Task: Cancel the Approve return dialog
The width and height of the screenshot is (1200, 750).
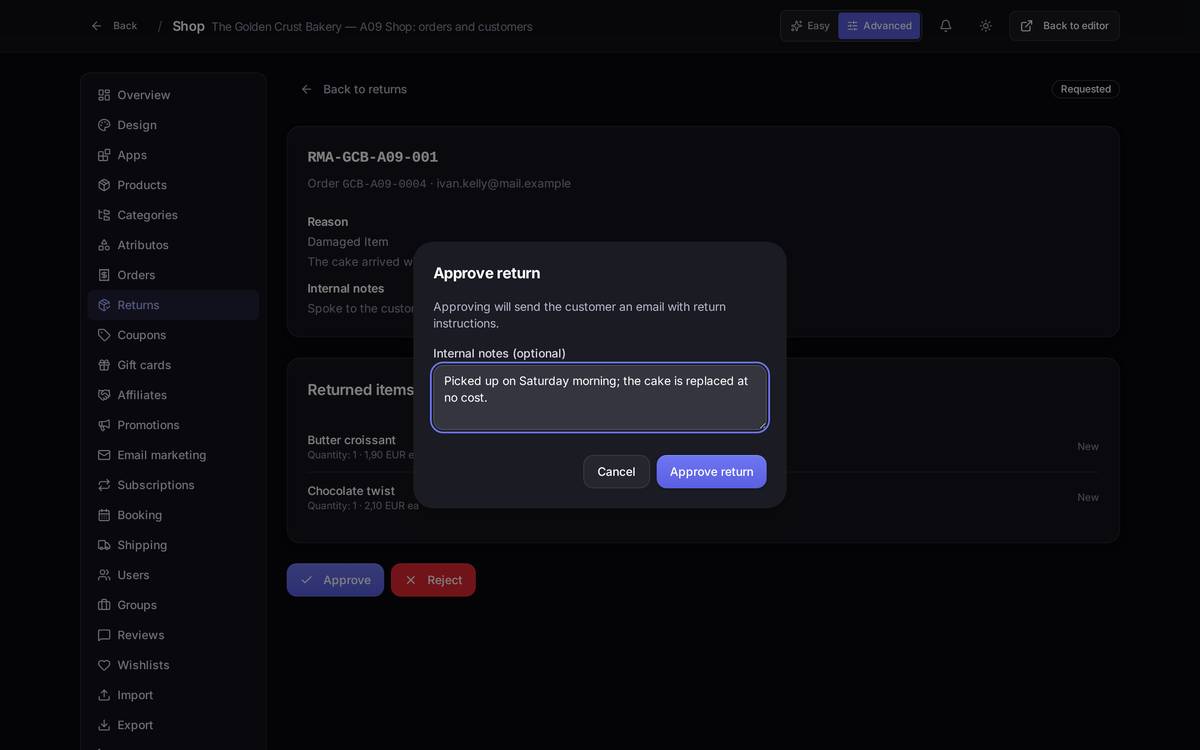Action: 616,472
